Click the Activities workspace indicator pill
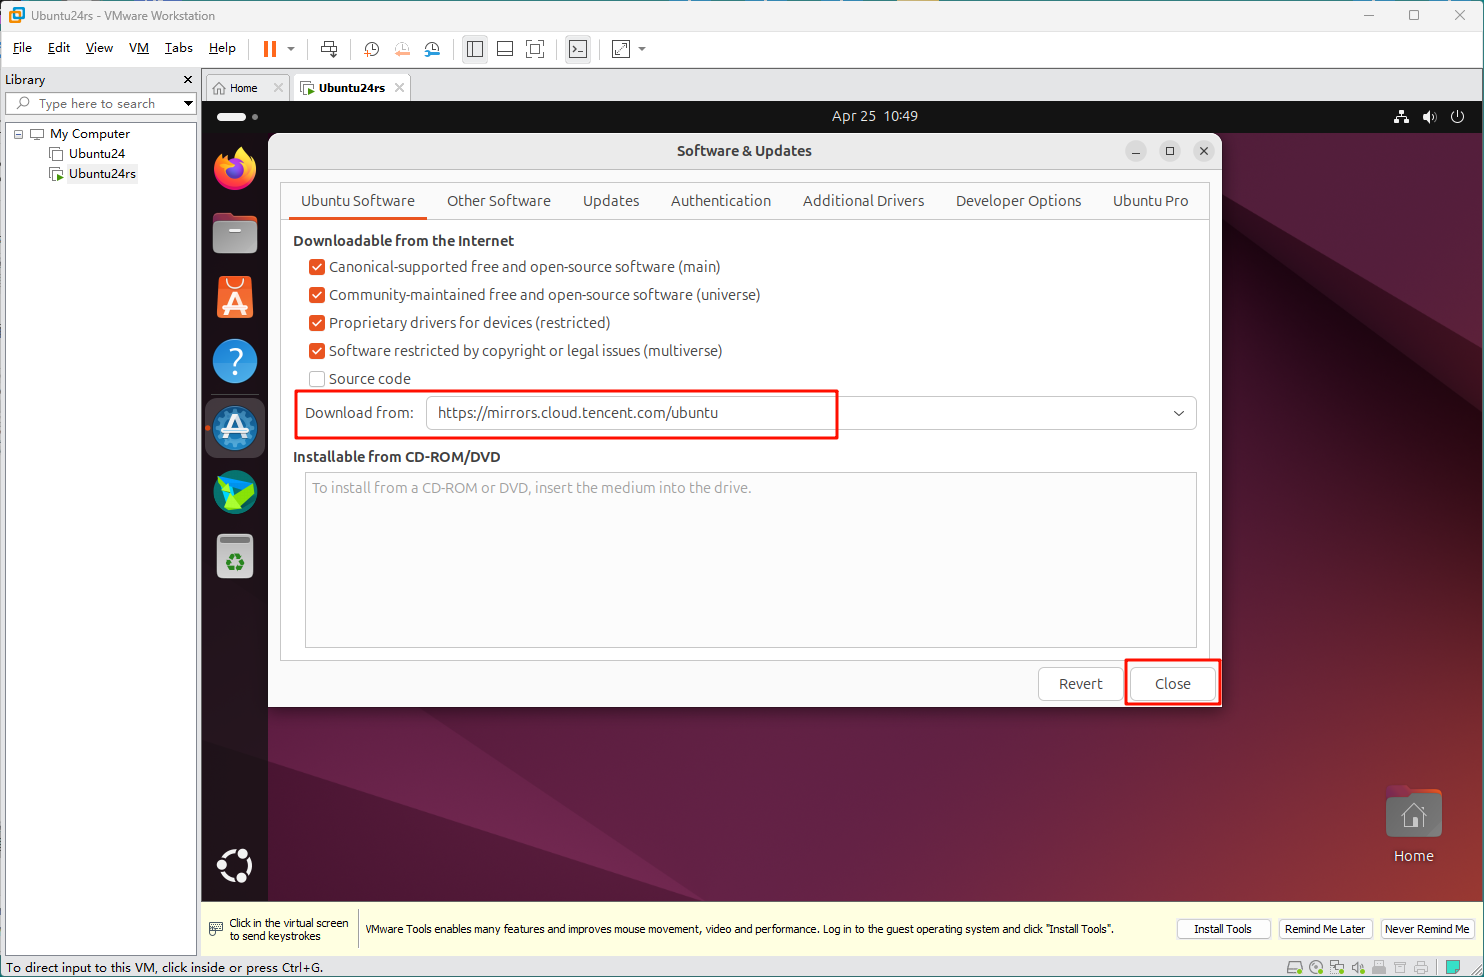The width and height of the screenshot is (1484, 977). [x=231, y=117]
